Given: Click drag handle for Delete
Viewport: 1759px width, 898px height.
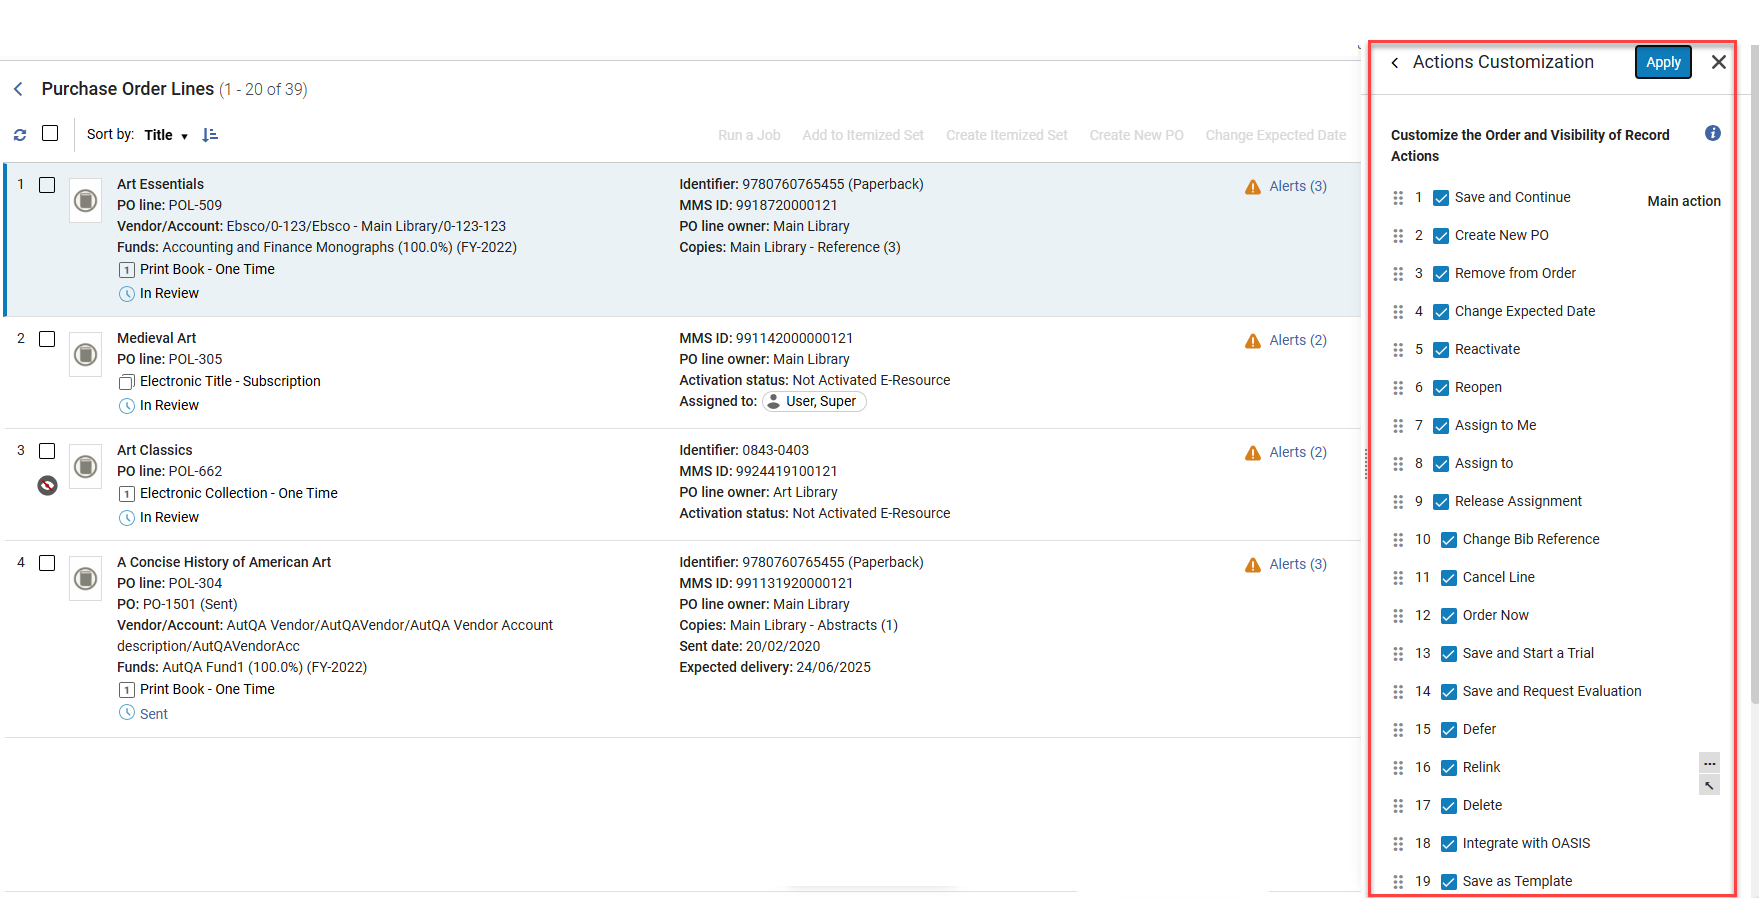Looking at the screenshot, I should (x=1398, y=806).
